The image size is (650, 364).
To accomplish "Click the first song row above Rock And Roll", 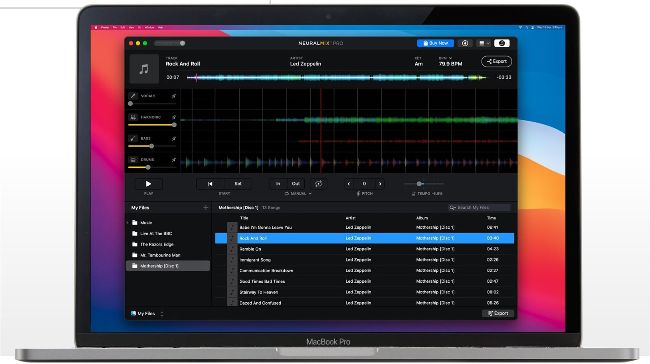I will (364, 228).
